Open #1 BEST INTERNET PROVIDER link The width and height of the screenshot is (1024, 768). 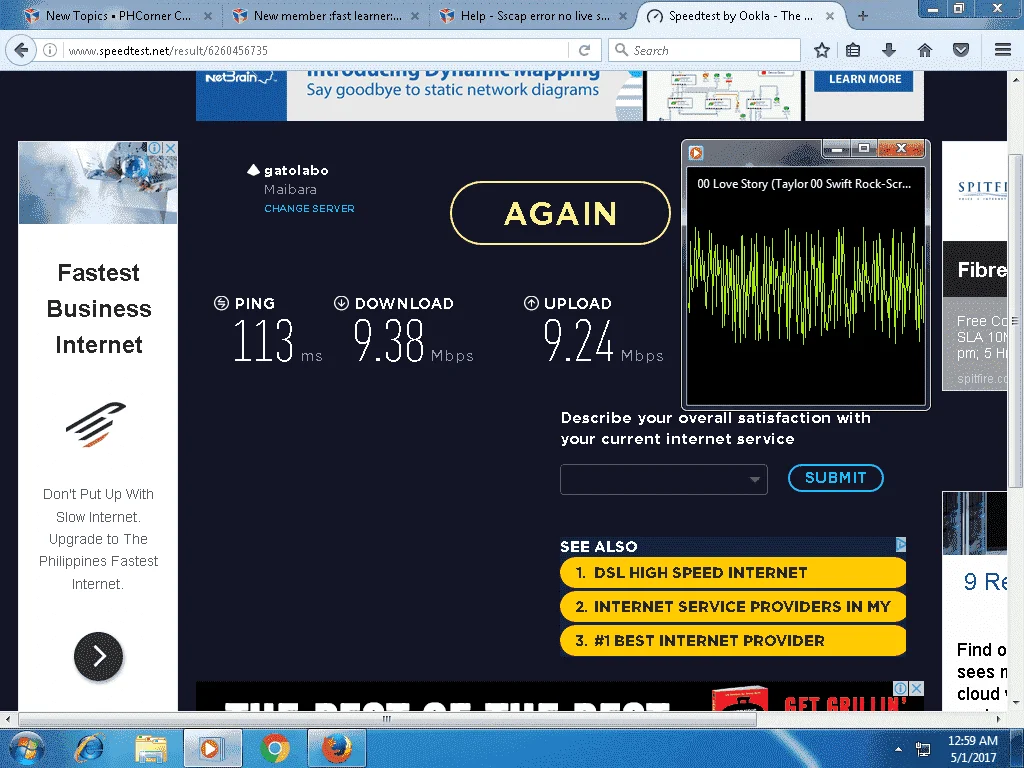point(733,641)
